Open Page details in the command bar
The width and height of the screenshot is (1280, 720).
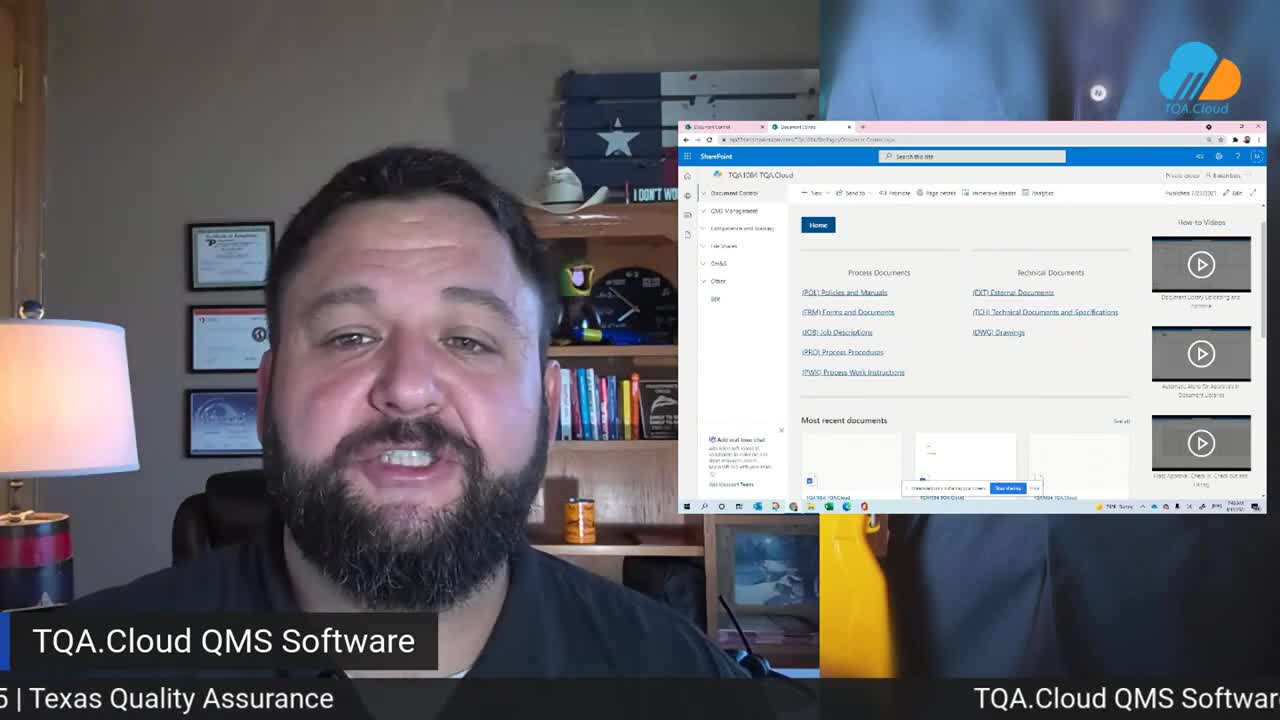coord(936,193)
